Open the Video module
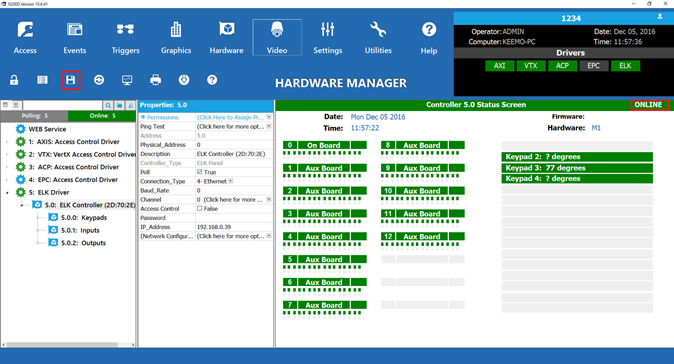This screenshot has width=674, height=364. click(x=277, y=38)
